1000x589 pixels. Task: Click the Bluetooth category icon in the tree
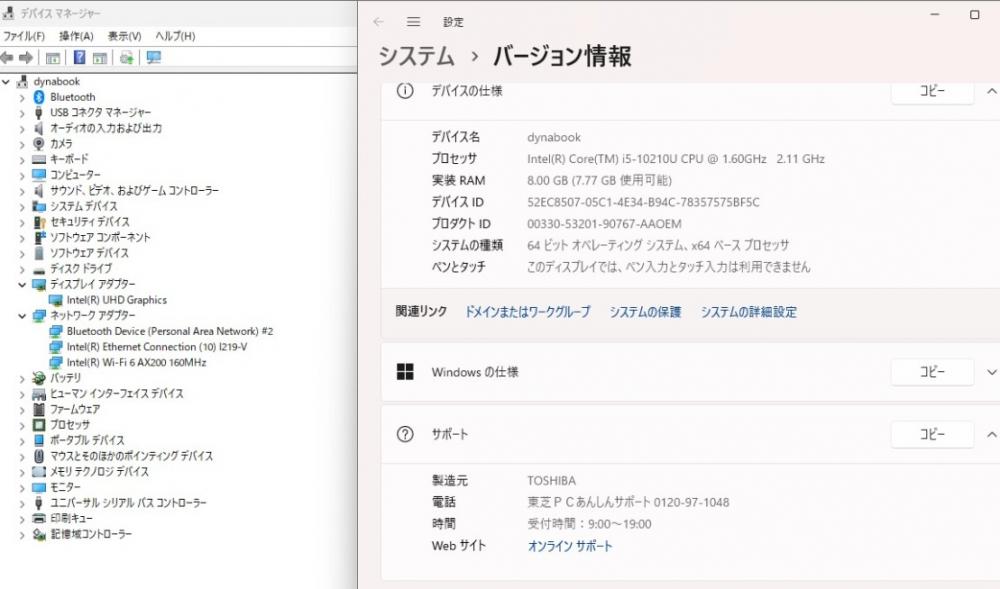coord(39,97)
